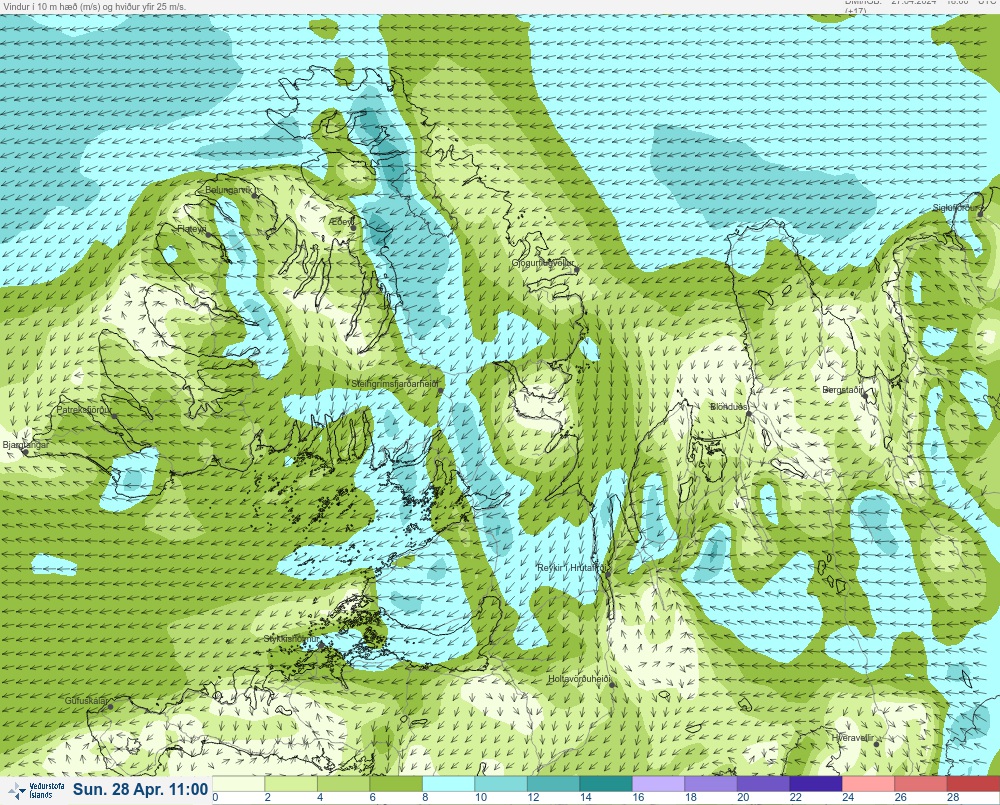Select the Stykkishólmur station label
The image size is (1000, 805).
[x=291, y=639]
